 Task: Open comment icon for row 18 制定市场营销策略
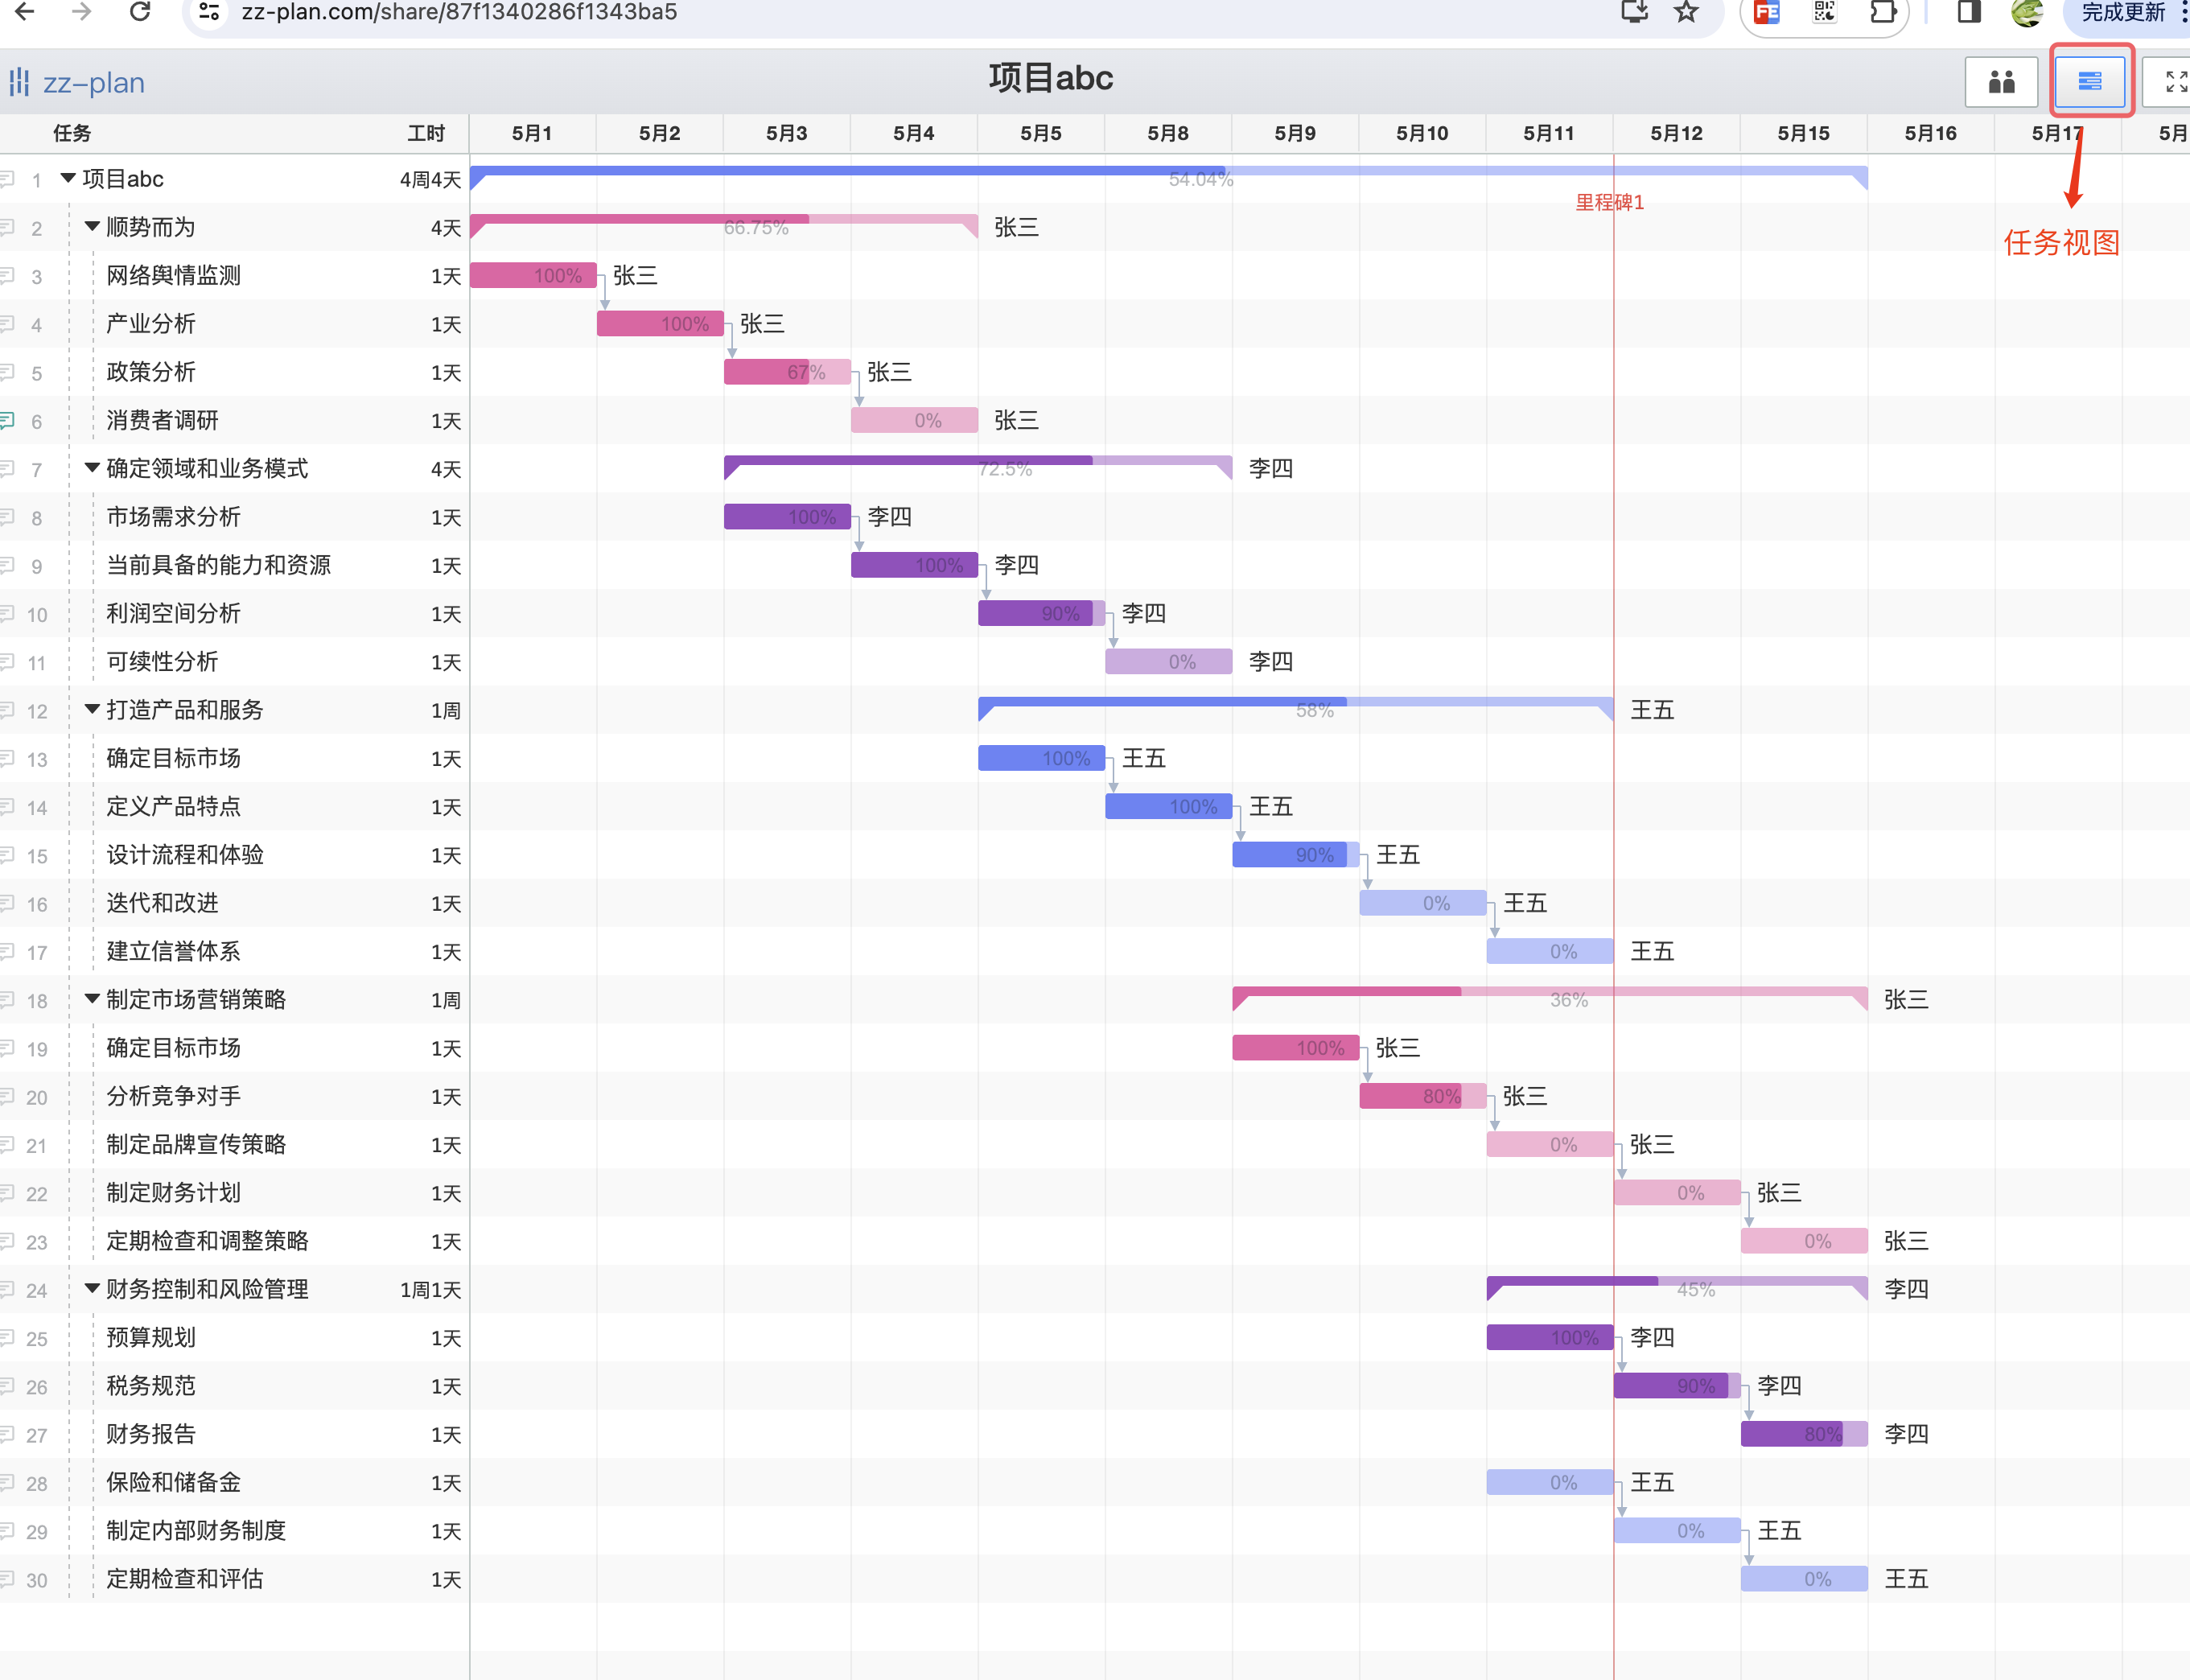coord(8,1000)
